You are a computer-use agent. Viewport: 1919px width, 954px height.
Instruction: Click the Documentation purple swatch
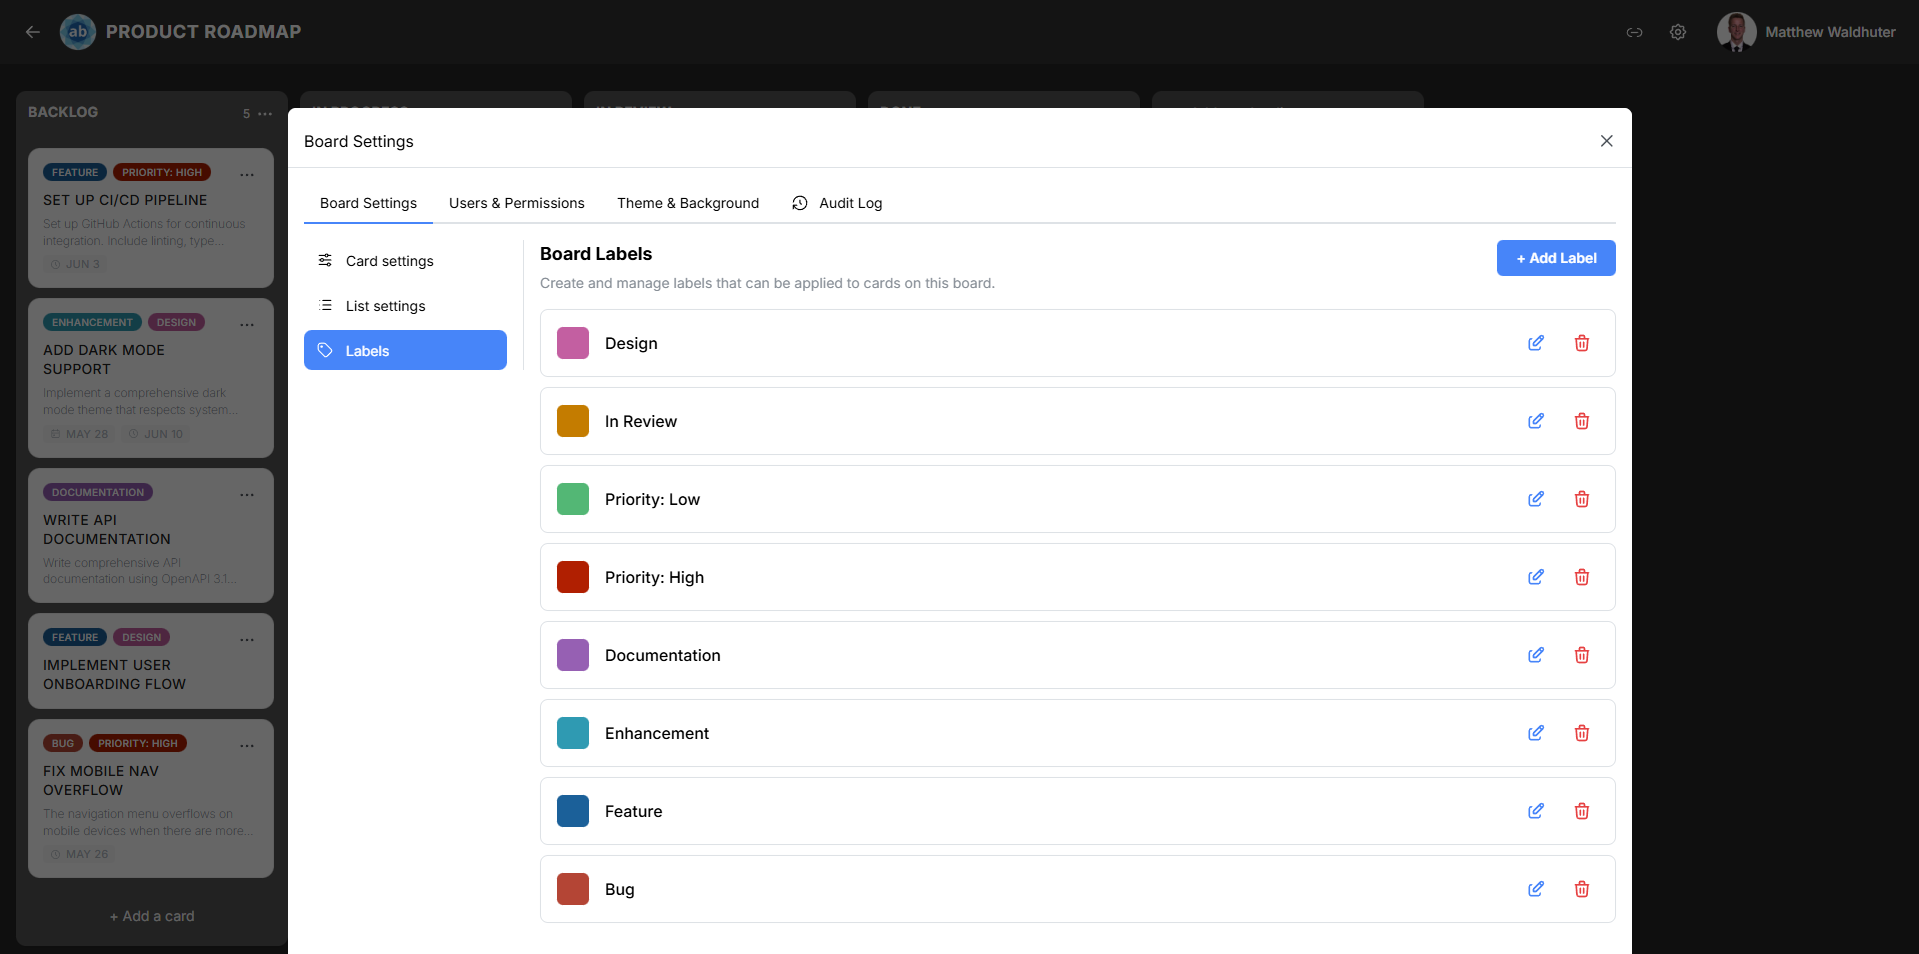pyautogui.click(x=573, y=655)
